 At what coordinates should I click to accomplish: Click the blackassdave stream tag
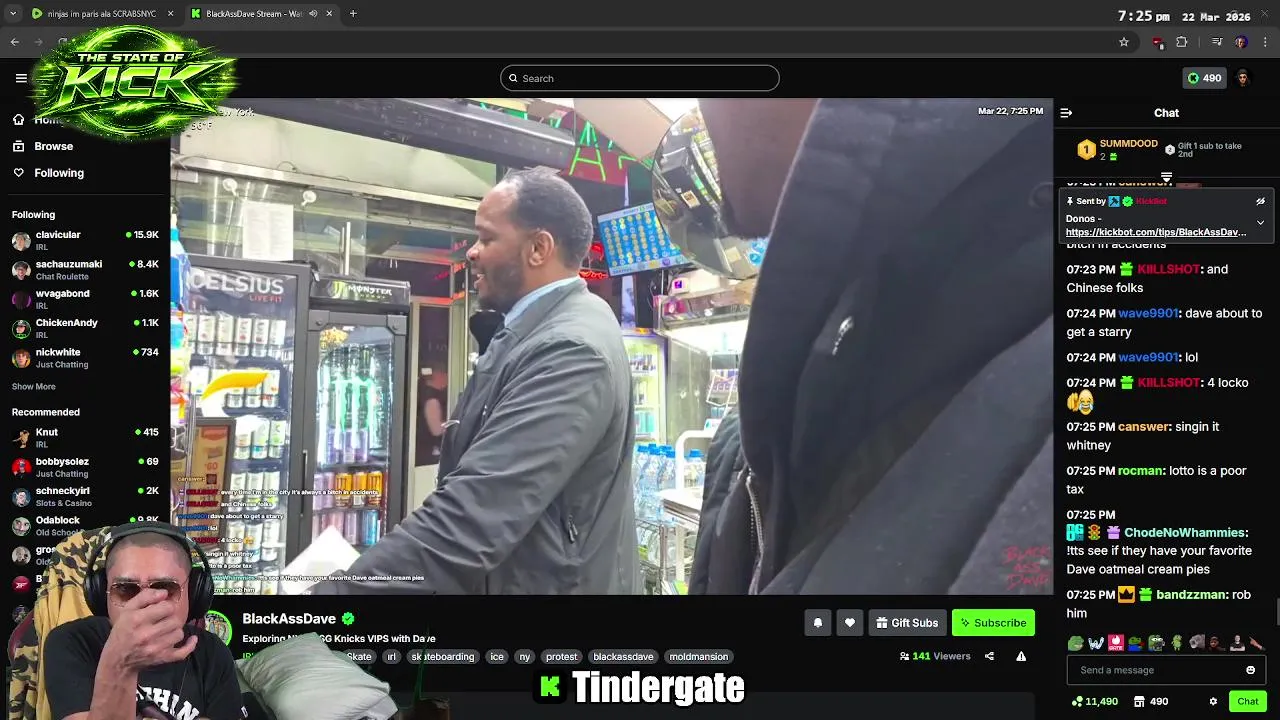pos(623,657)
